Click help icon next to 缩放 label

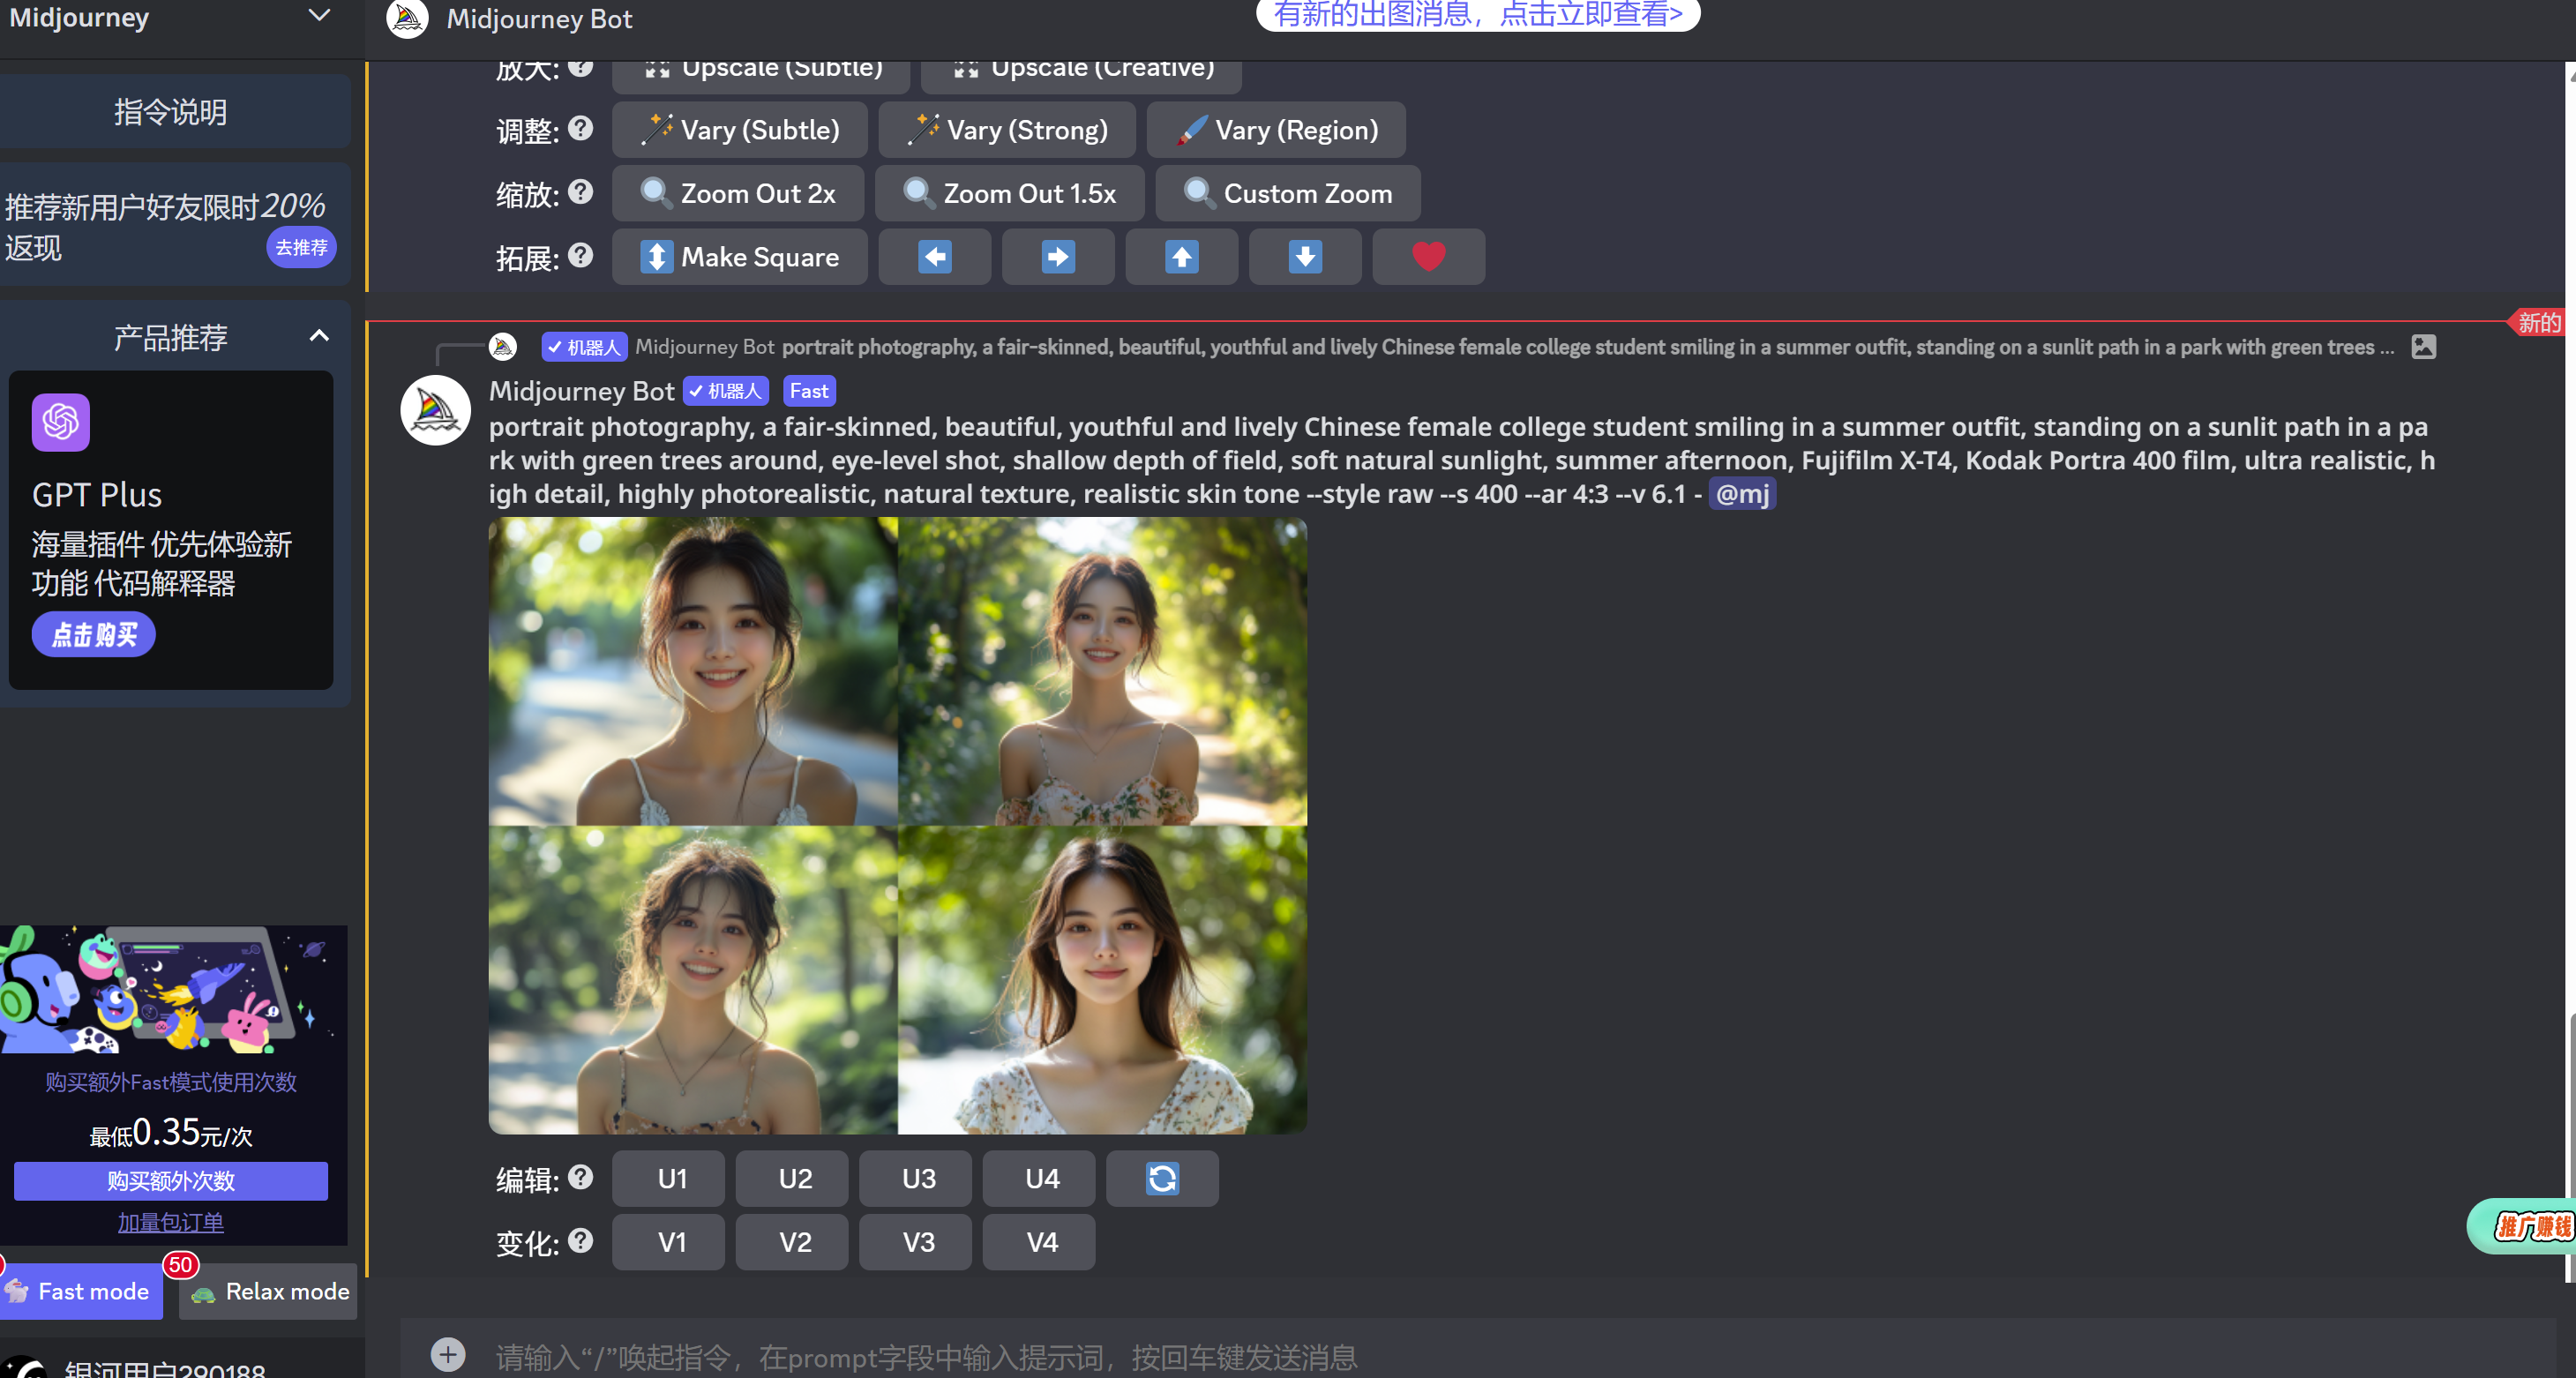(x=581, y=191)
